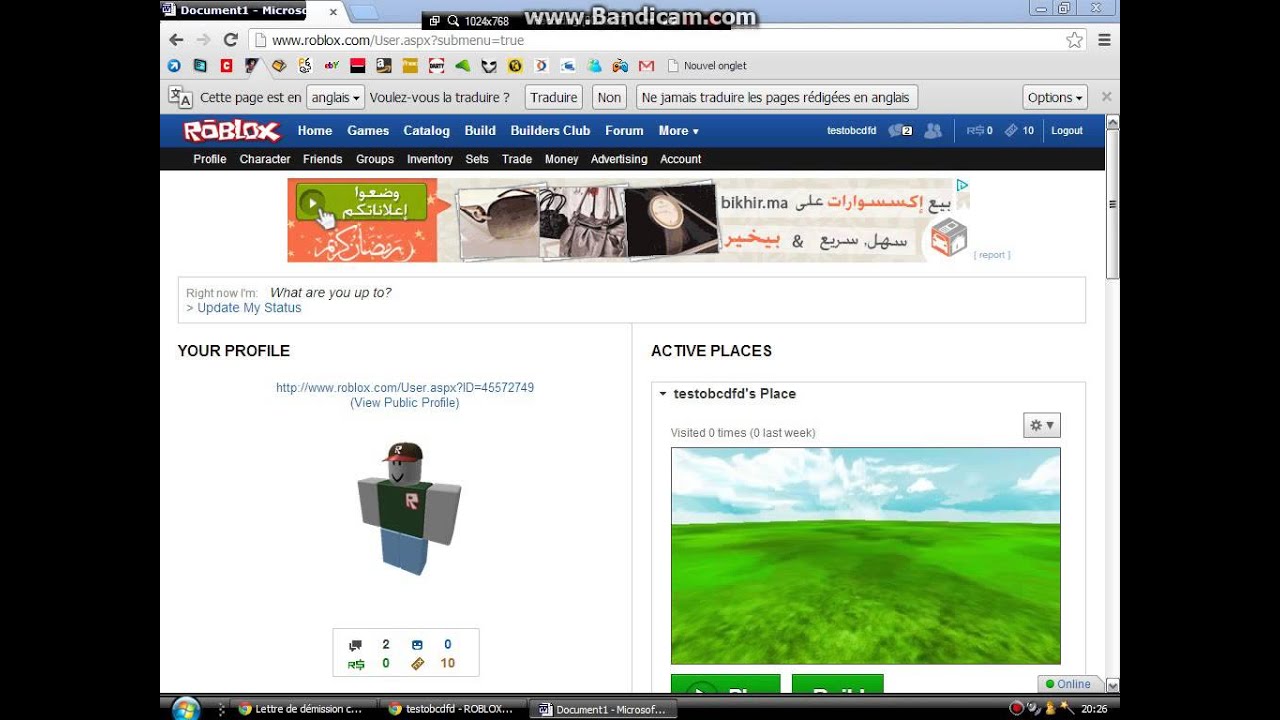Open the Games navigation item
1280x720 pixels.
(368, 131)
